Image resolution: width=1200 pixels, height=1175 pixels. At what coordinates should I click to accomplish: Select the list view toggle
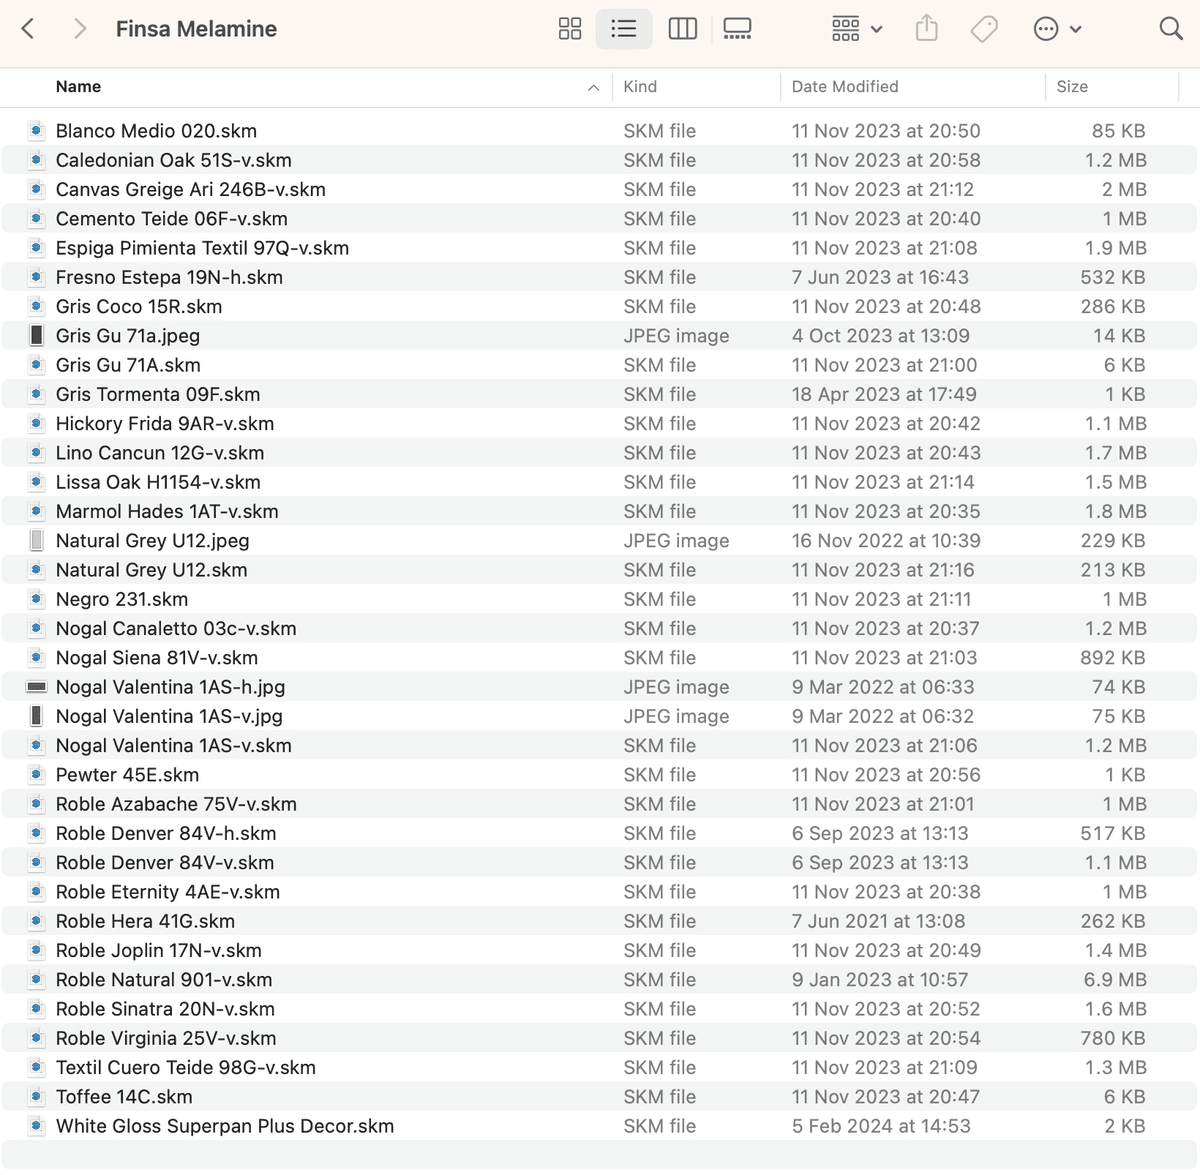[x=624, y=29]
